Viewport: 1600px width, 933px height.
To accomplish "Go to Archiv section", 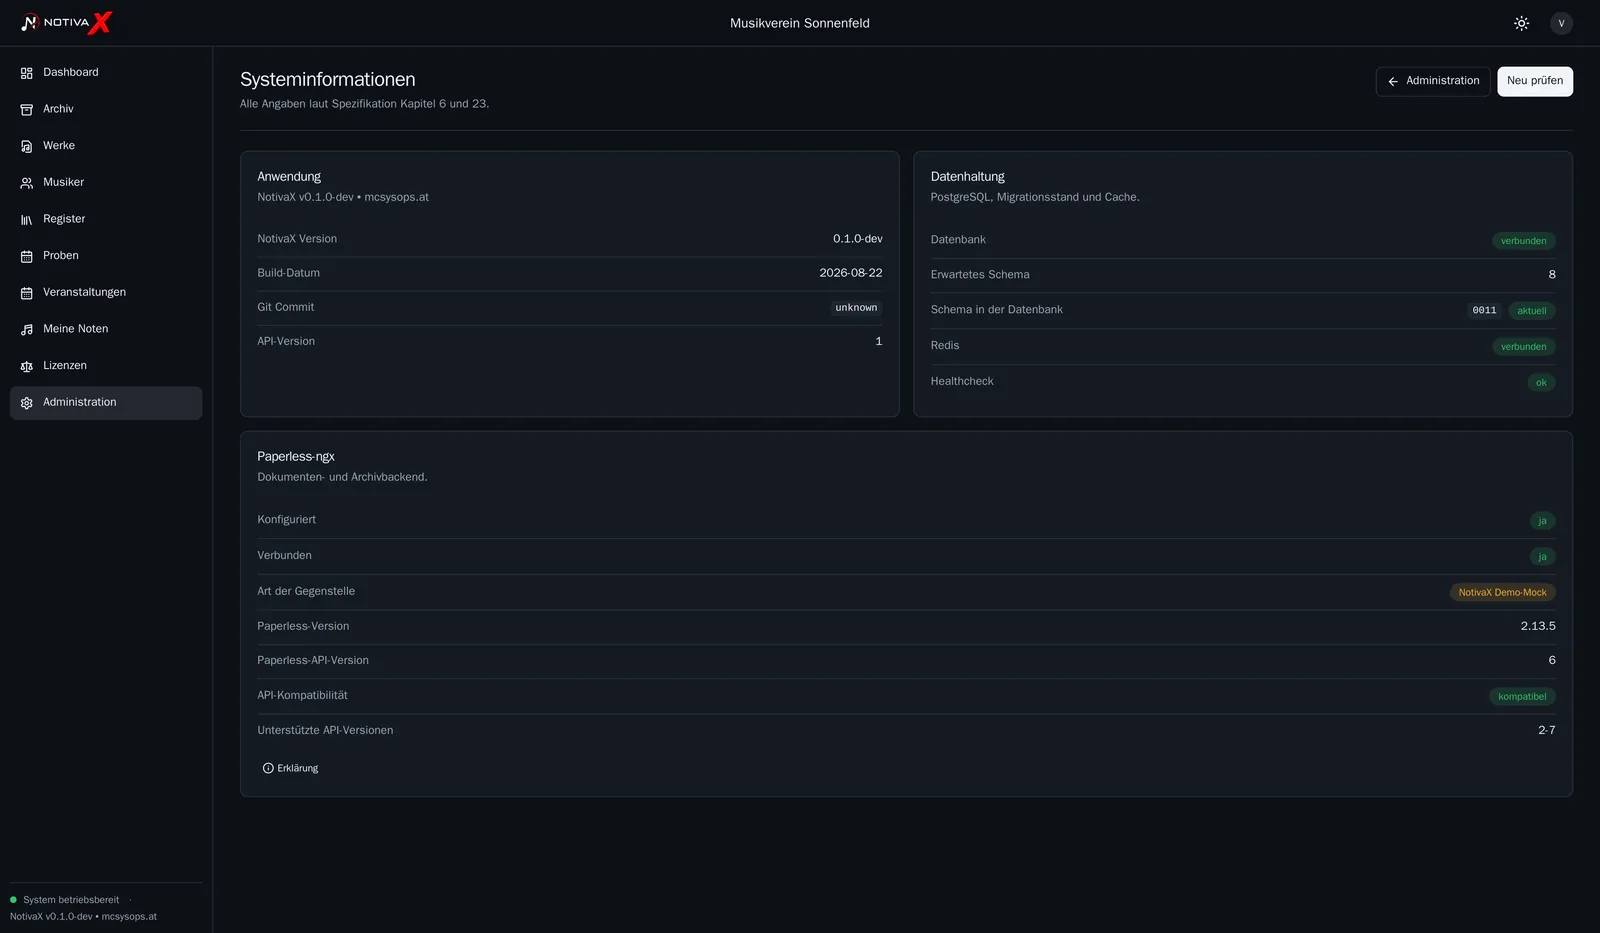I will click(x=106, y=109).
